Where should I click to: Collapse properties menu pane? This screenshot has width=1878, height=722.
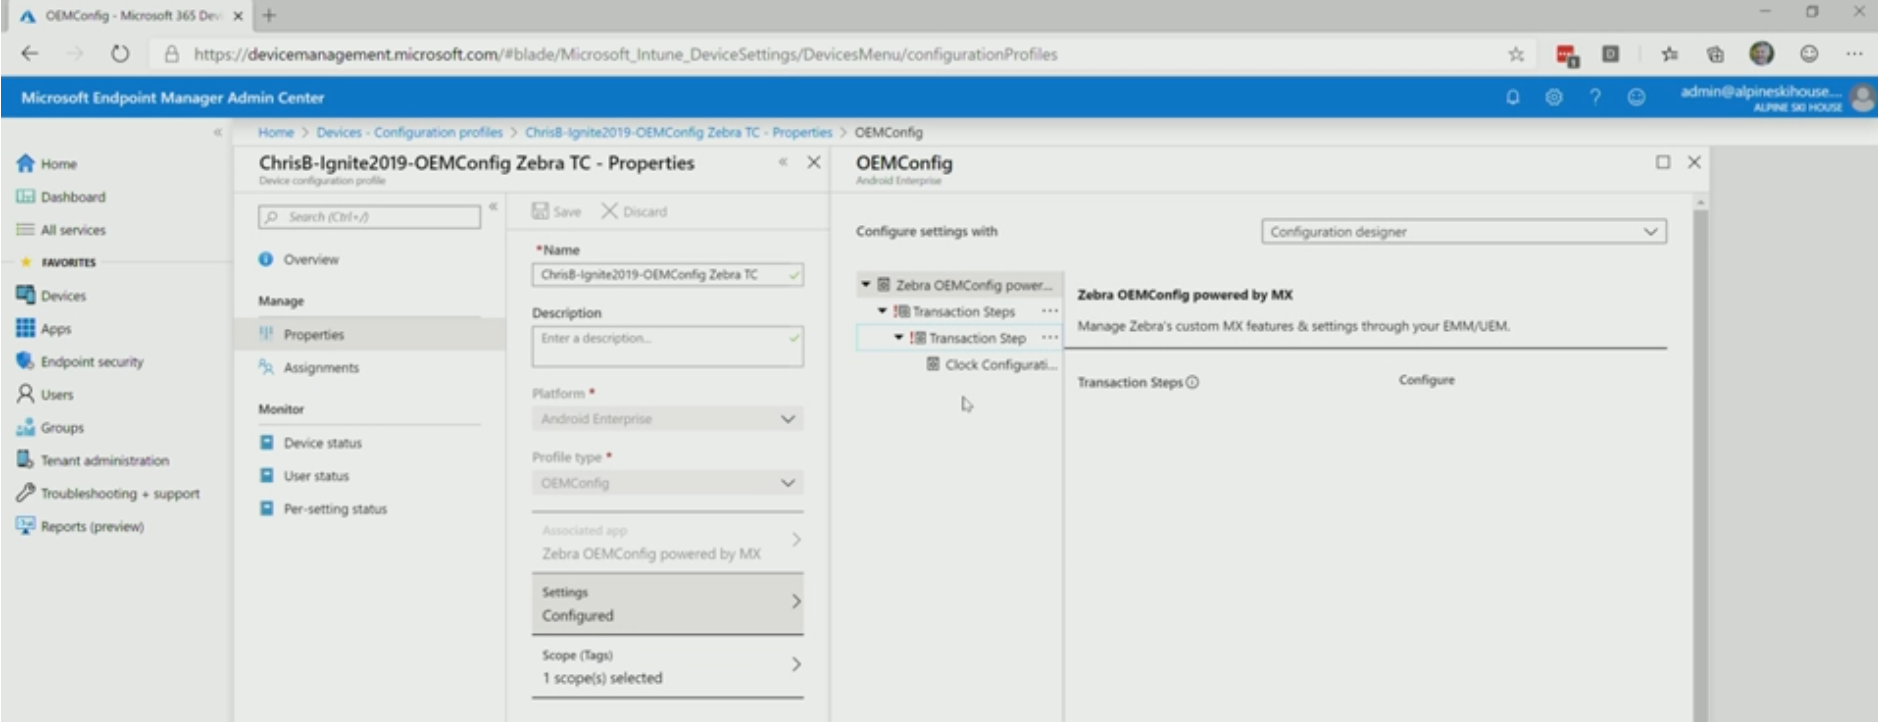click(493, 206)
